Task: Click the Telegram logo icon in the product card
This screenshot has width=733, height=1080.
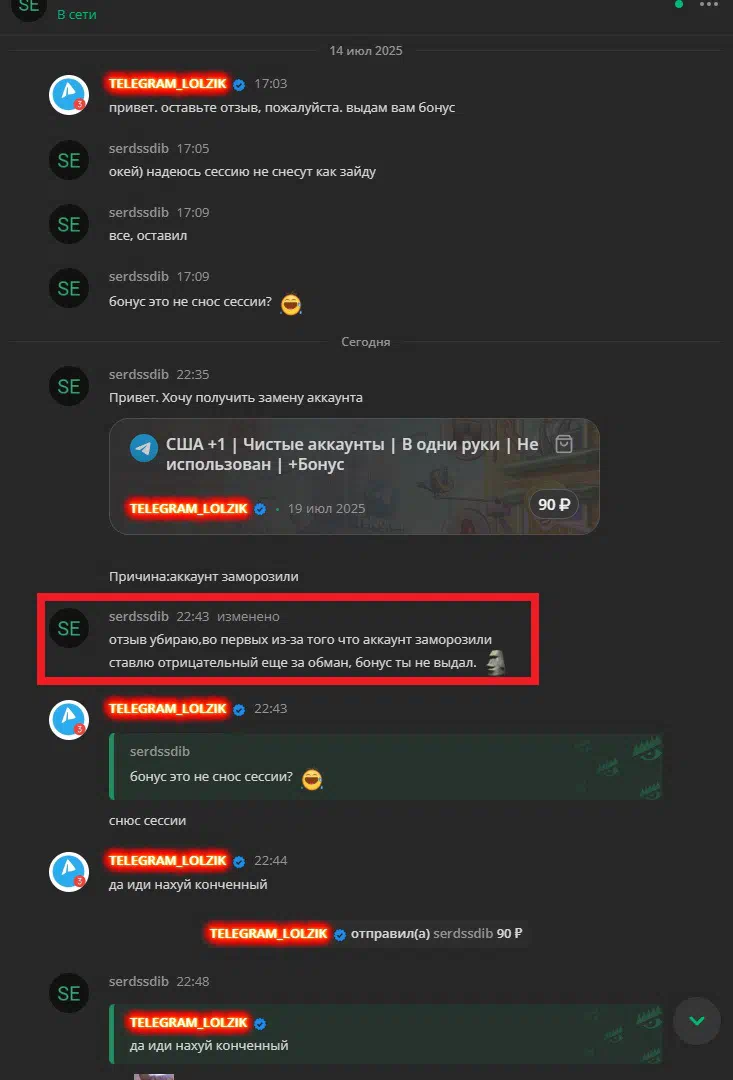Action: coord(144,448)
